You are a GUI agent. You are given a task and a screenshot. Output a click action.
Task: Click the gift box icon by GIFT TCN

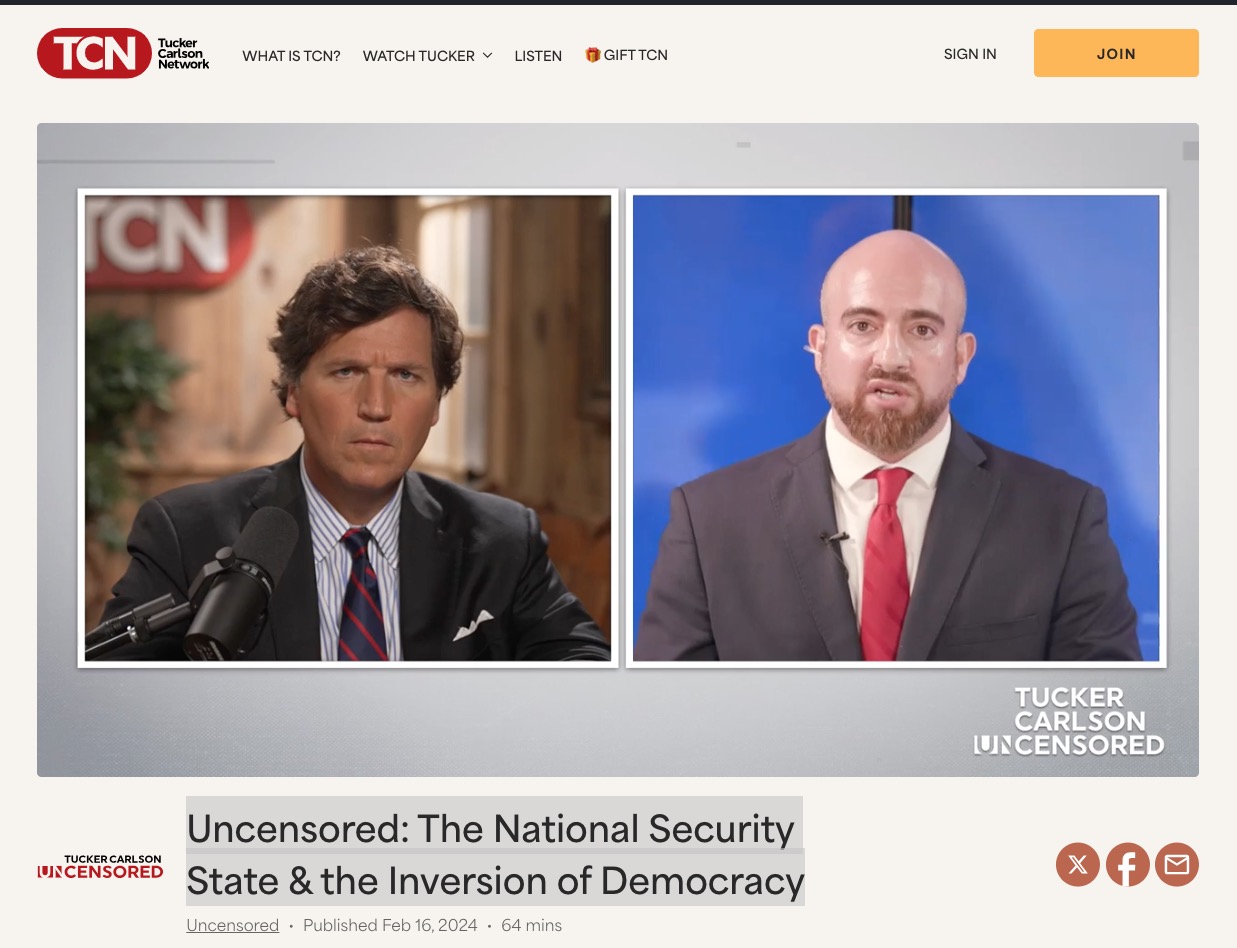pos(593,55)
